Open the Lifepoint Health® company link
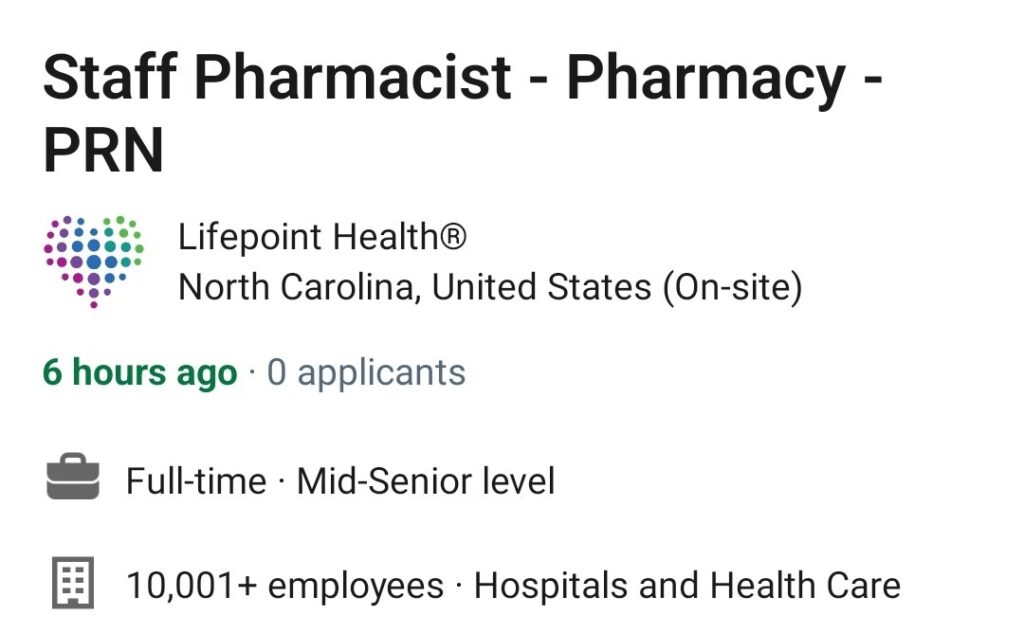The width and height of the screenshot is (1024, 633). (x=322, y=236)
